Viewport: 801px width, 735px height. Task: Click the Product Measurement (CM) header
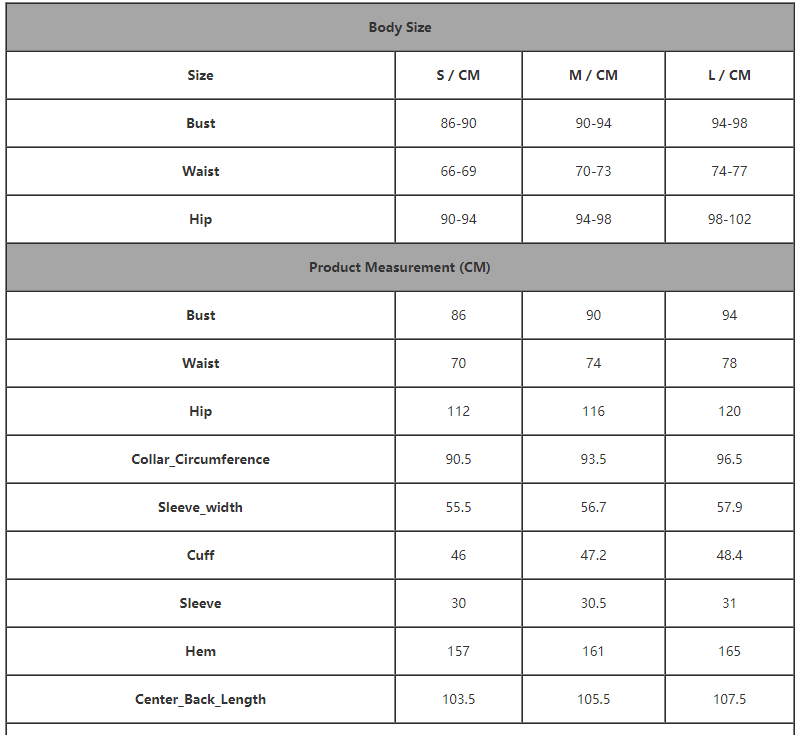400,267
